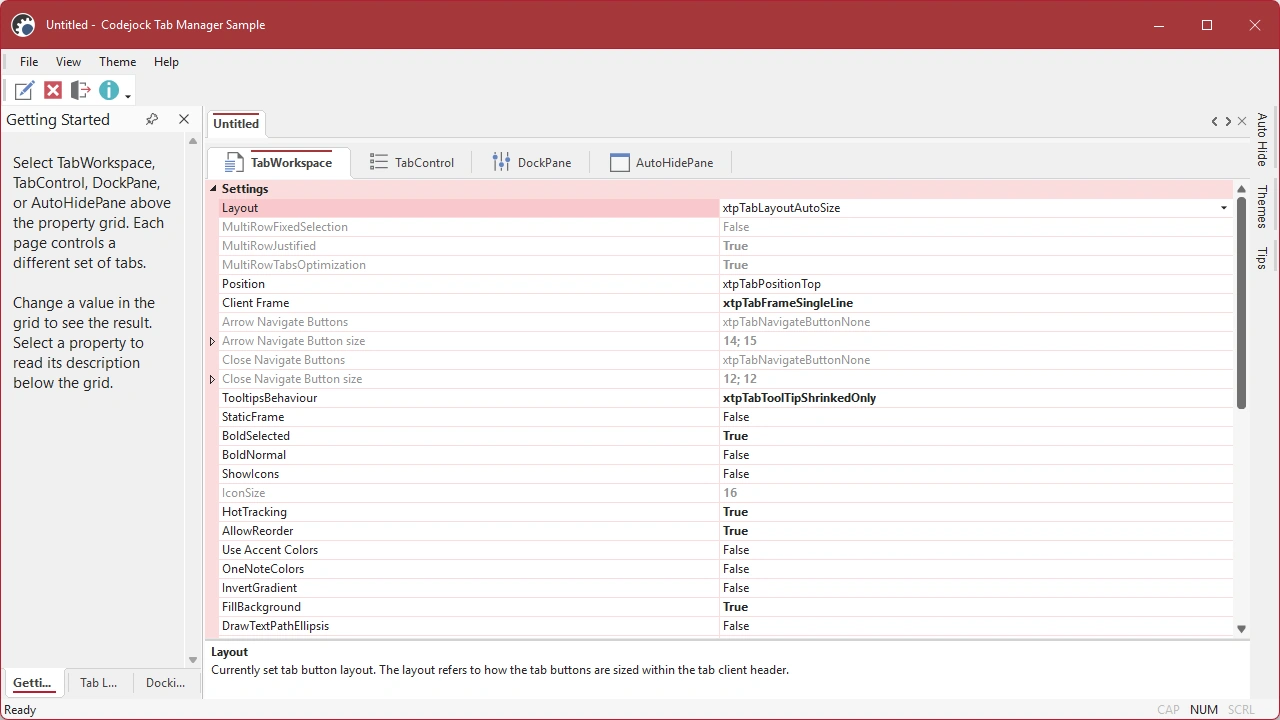Click property grid scroll down arrow
1280x720 pixels.
[x=1241, y=629]
